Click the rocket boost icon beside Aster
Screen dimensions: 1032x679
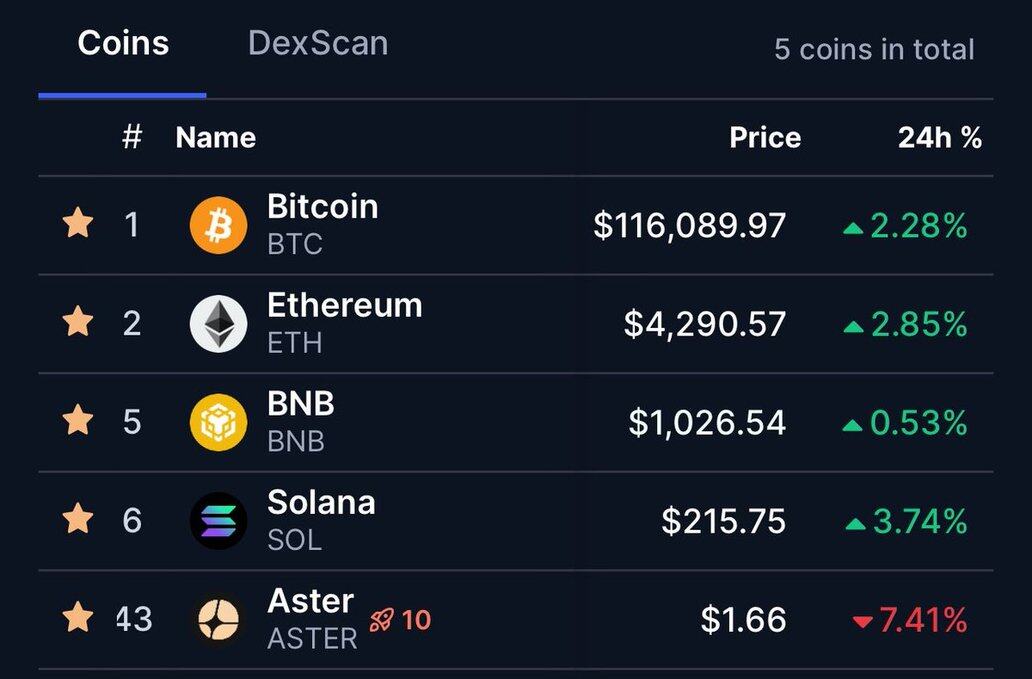(x=381, y=620)
